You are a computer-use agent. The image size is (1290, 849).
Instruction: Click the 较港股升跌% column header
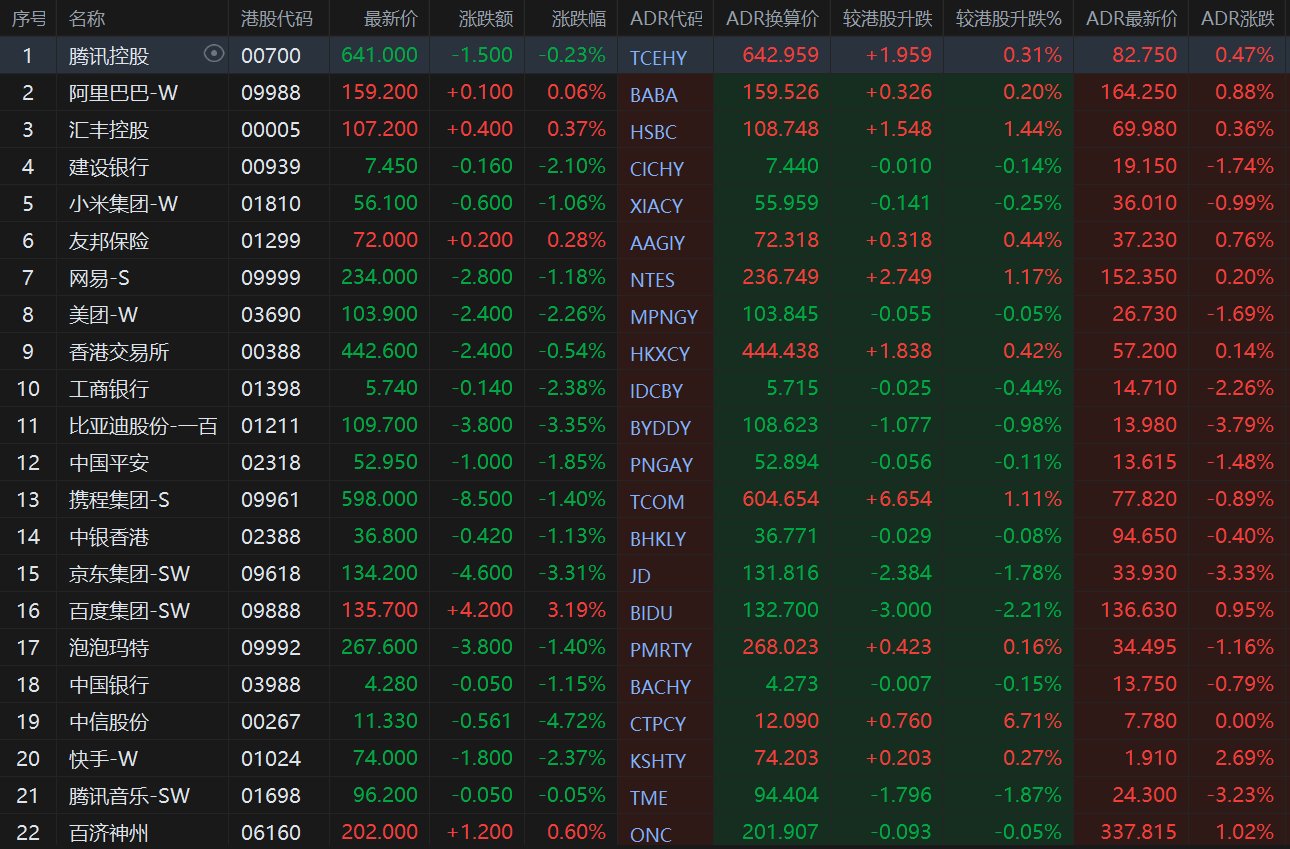coord(1008,18)
